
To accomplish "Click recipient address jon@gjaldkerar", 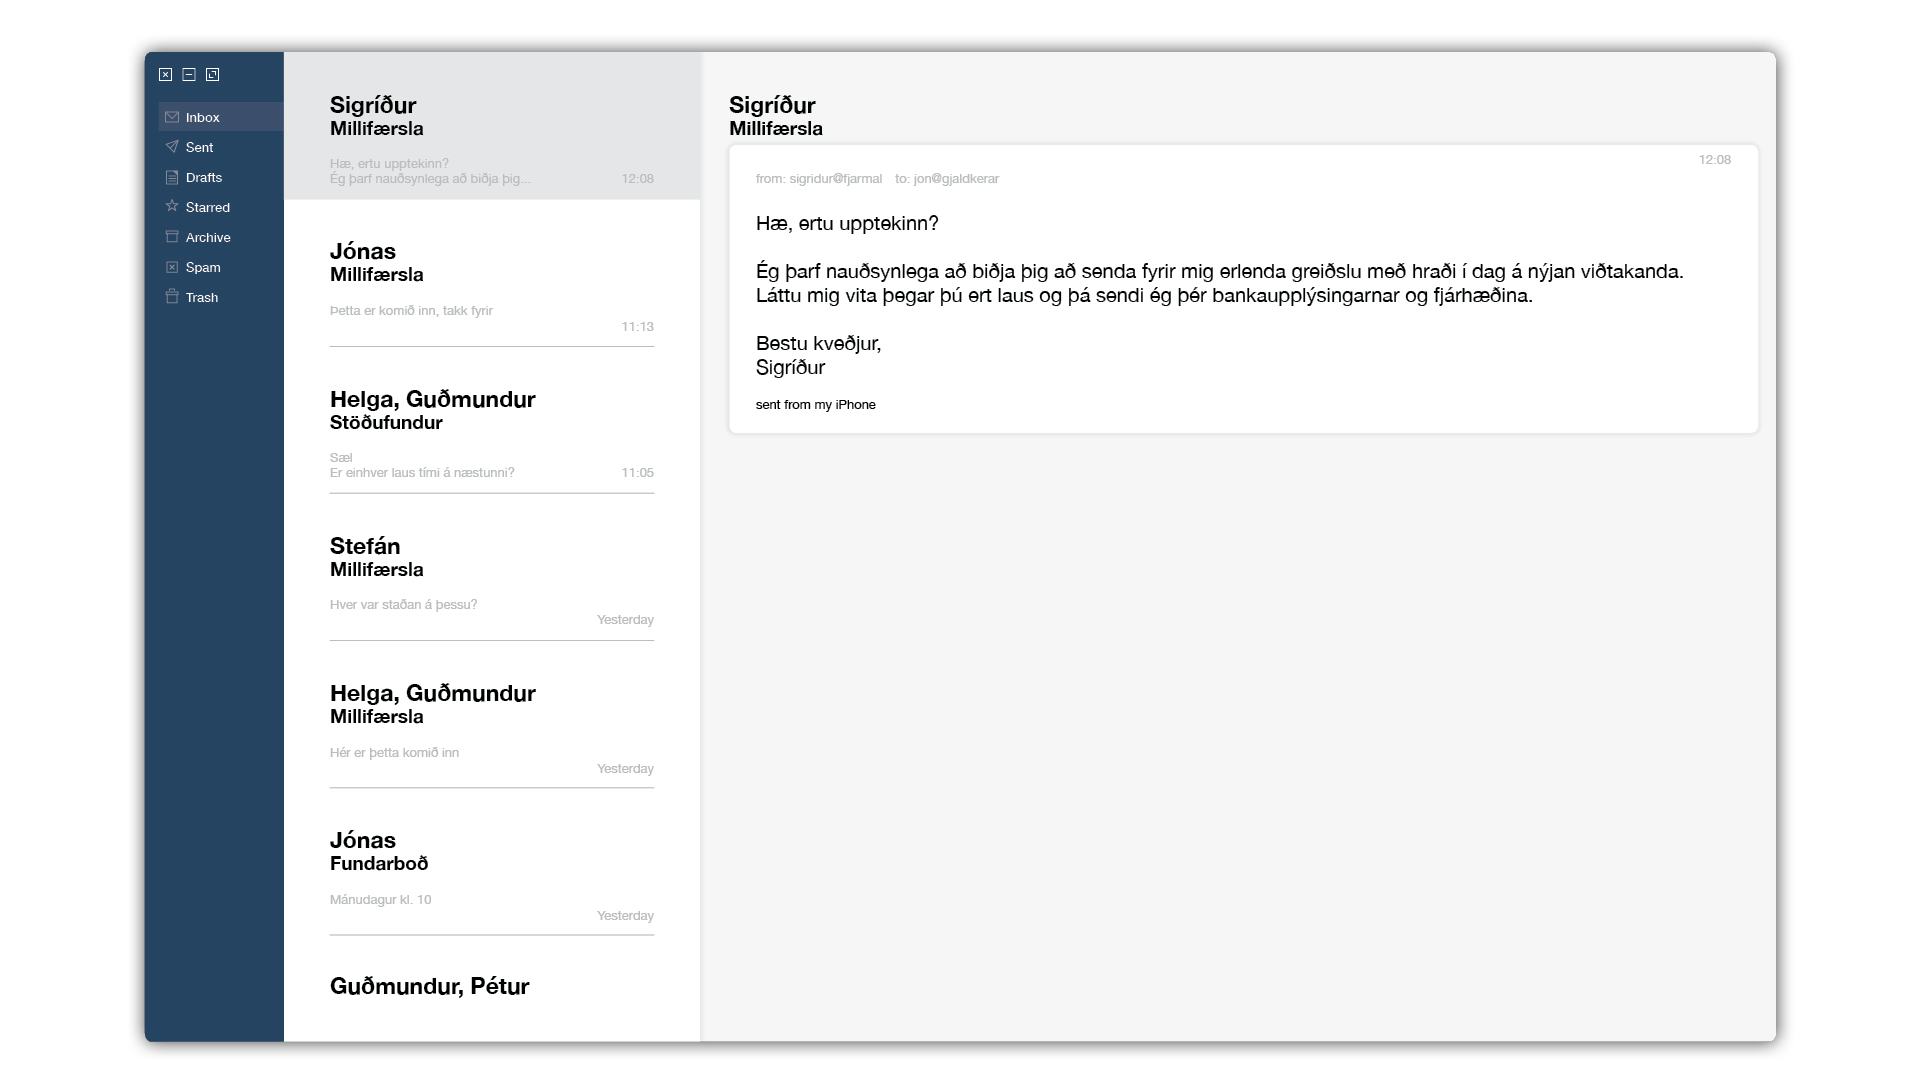I will point(956,179).
